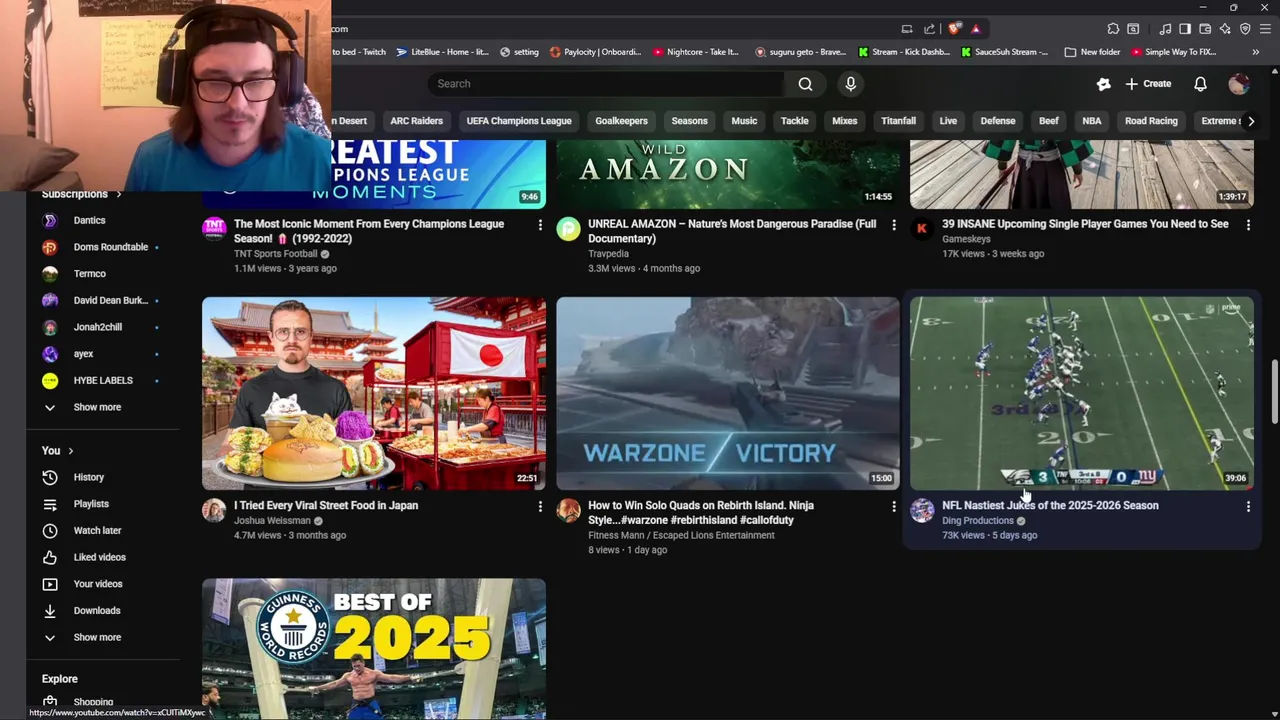The height and width of the screenshot is (720, 1280).
Task: Open TNT Sports Football channel avatar
Action: pos(214,229)
